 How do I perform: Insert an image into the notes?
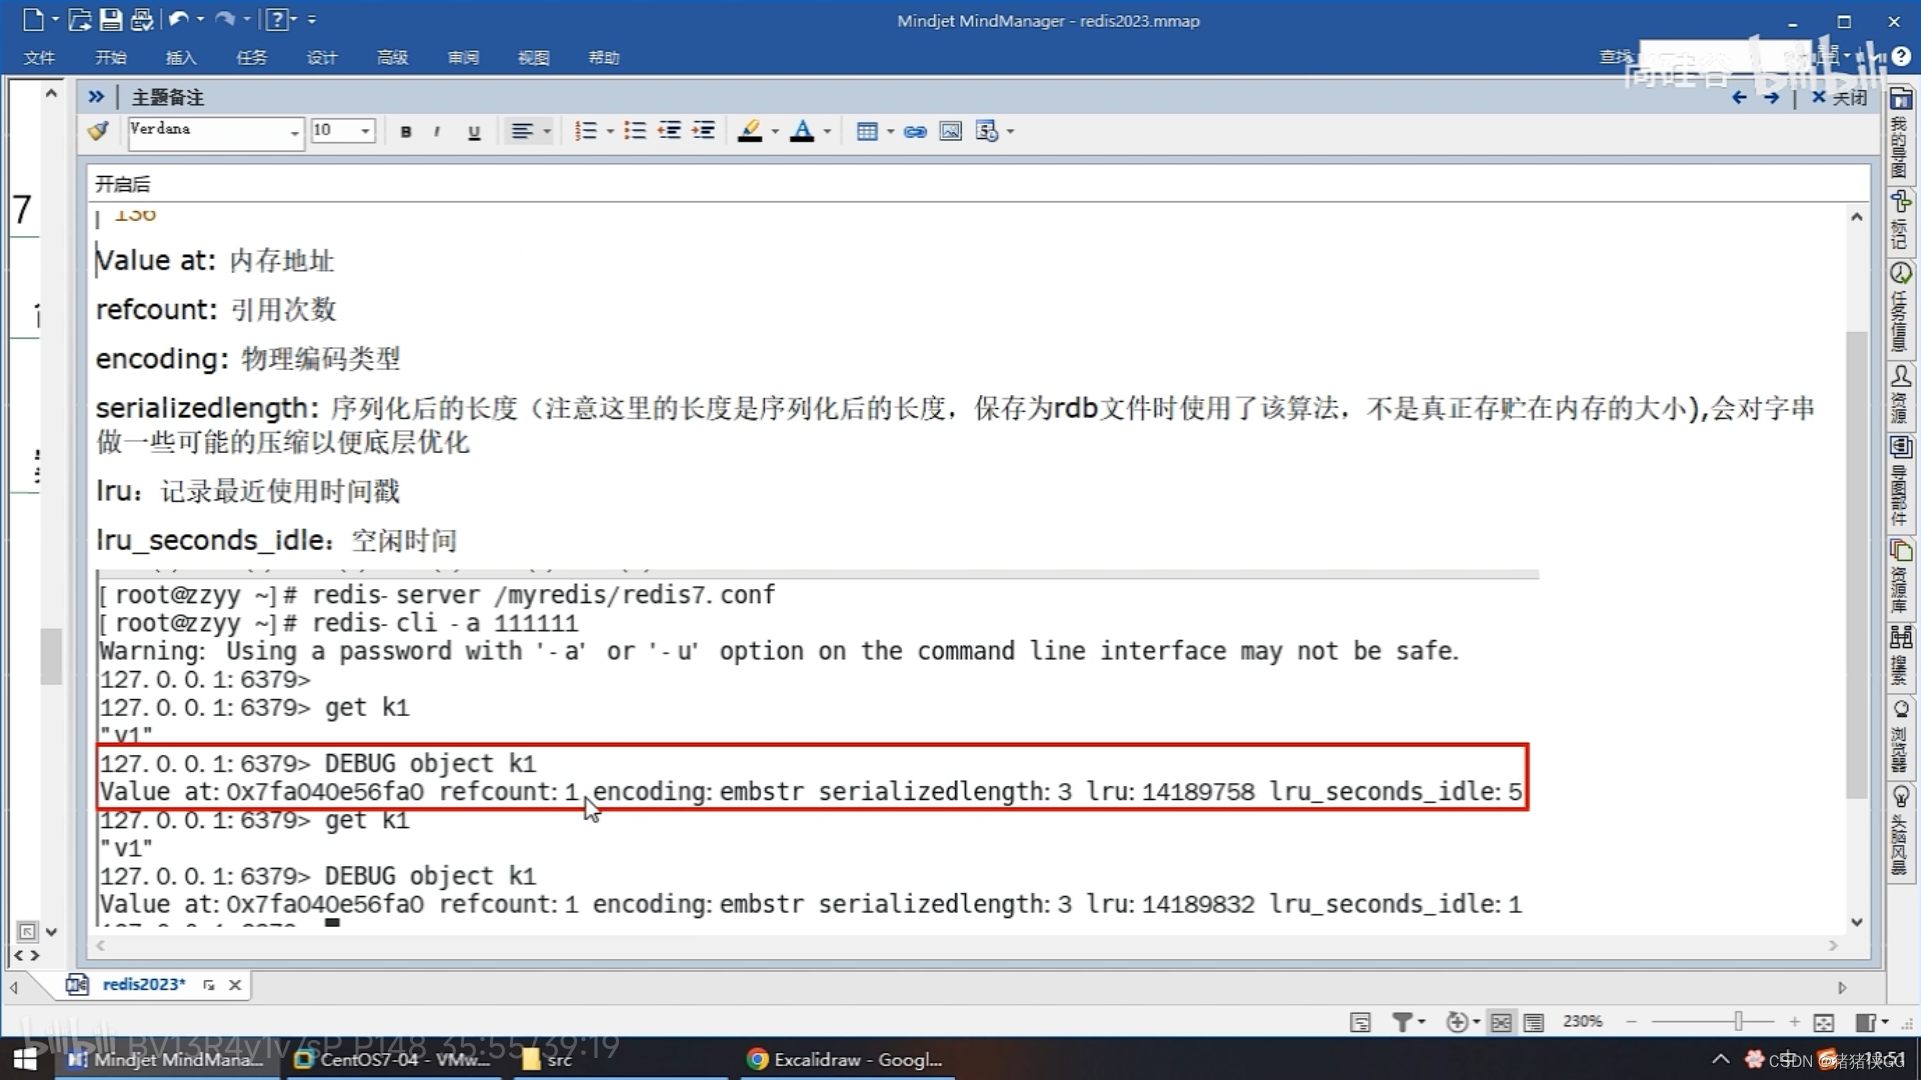[950, 132]
